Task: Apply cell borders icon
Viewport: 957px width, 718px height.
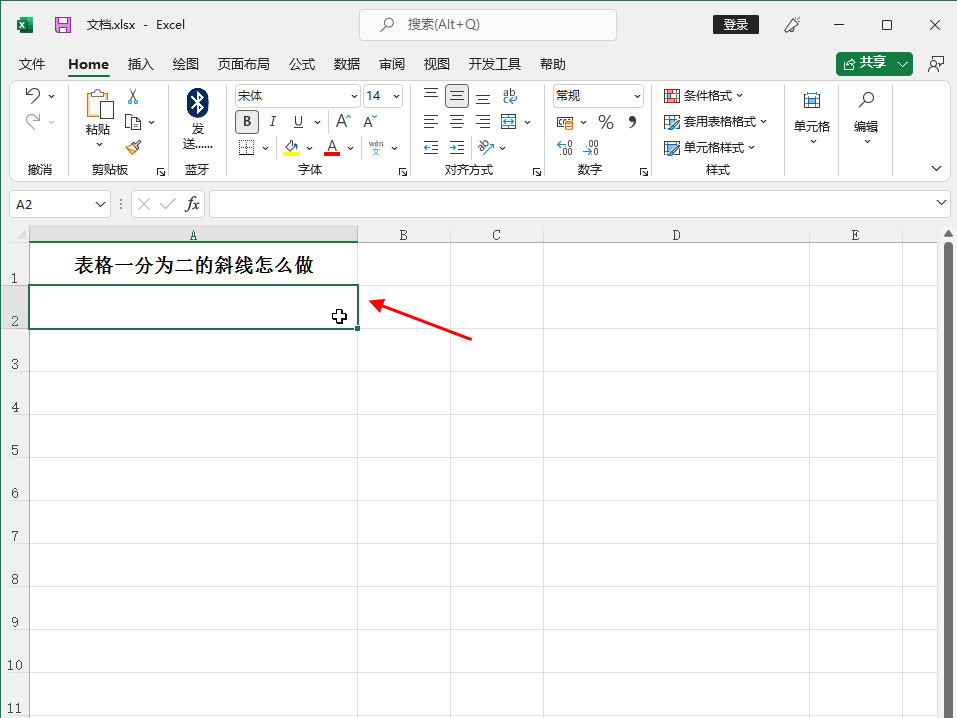Action: pos(247,147)
